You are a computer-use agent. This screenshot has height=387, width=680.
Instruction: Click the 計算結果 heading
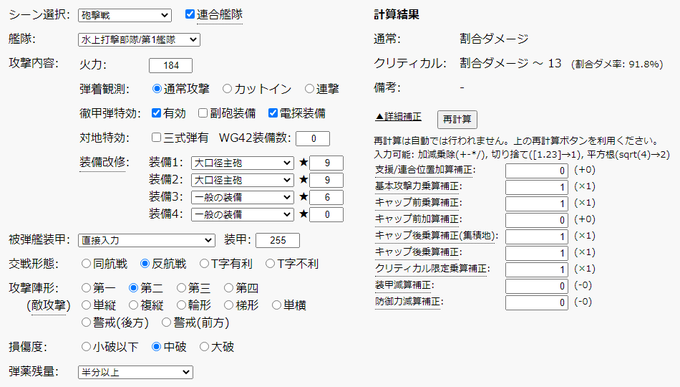pos(396,15)
